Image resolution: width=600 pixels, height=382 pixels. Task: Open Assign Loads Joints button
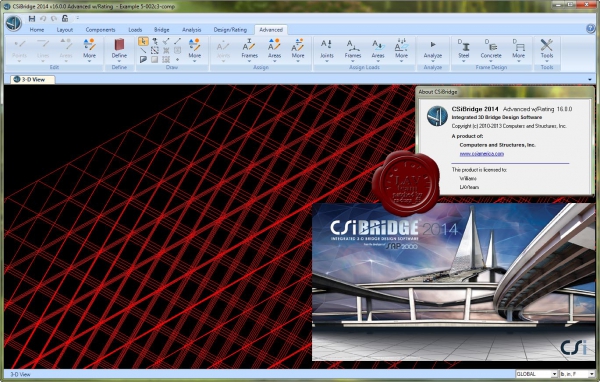tap(326, 49)
